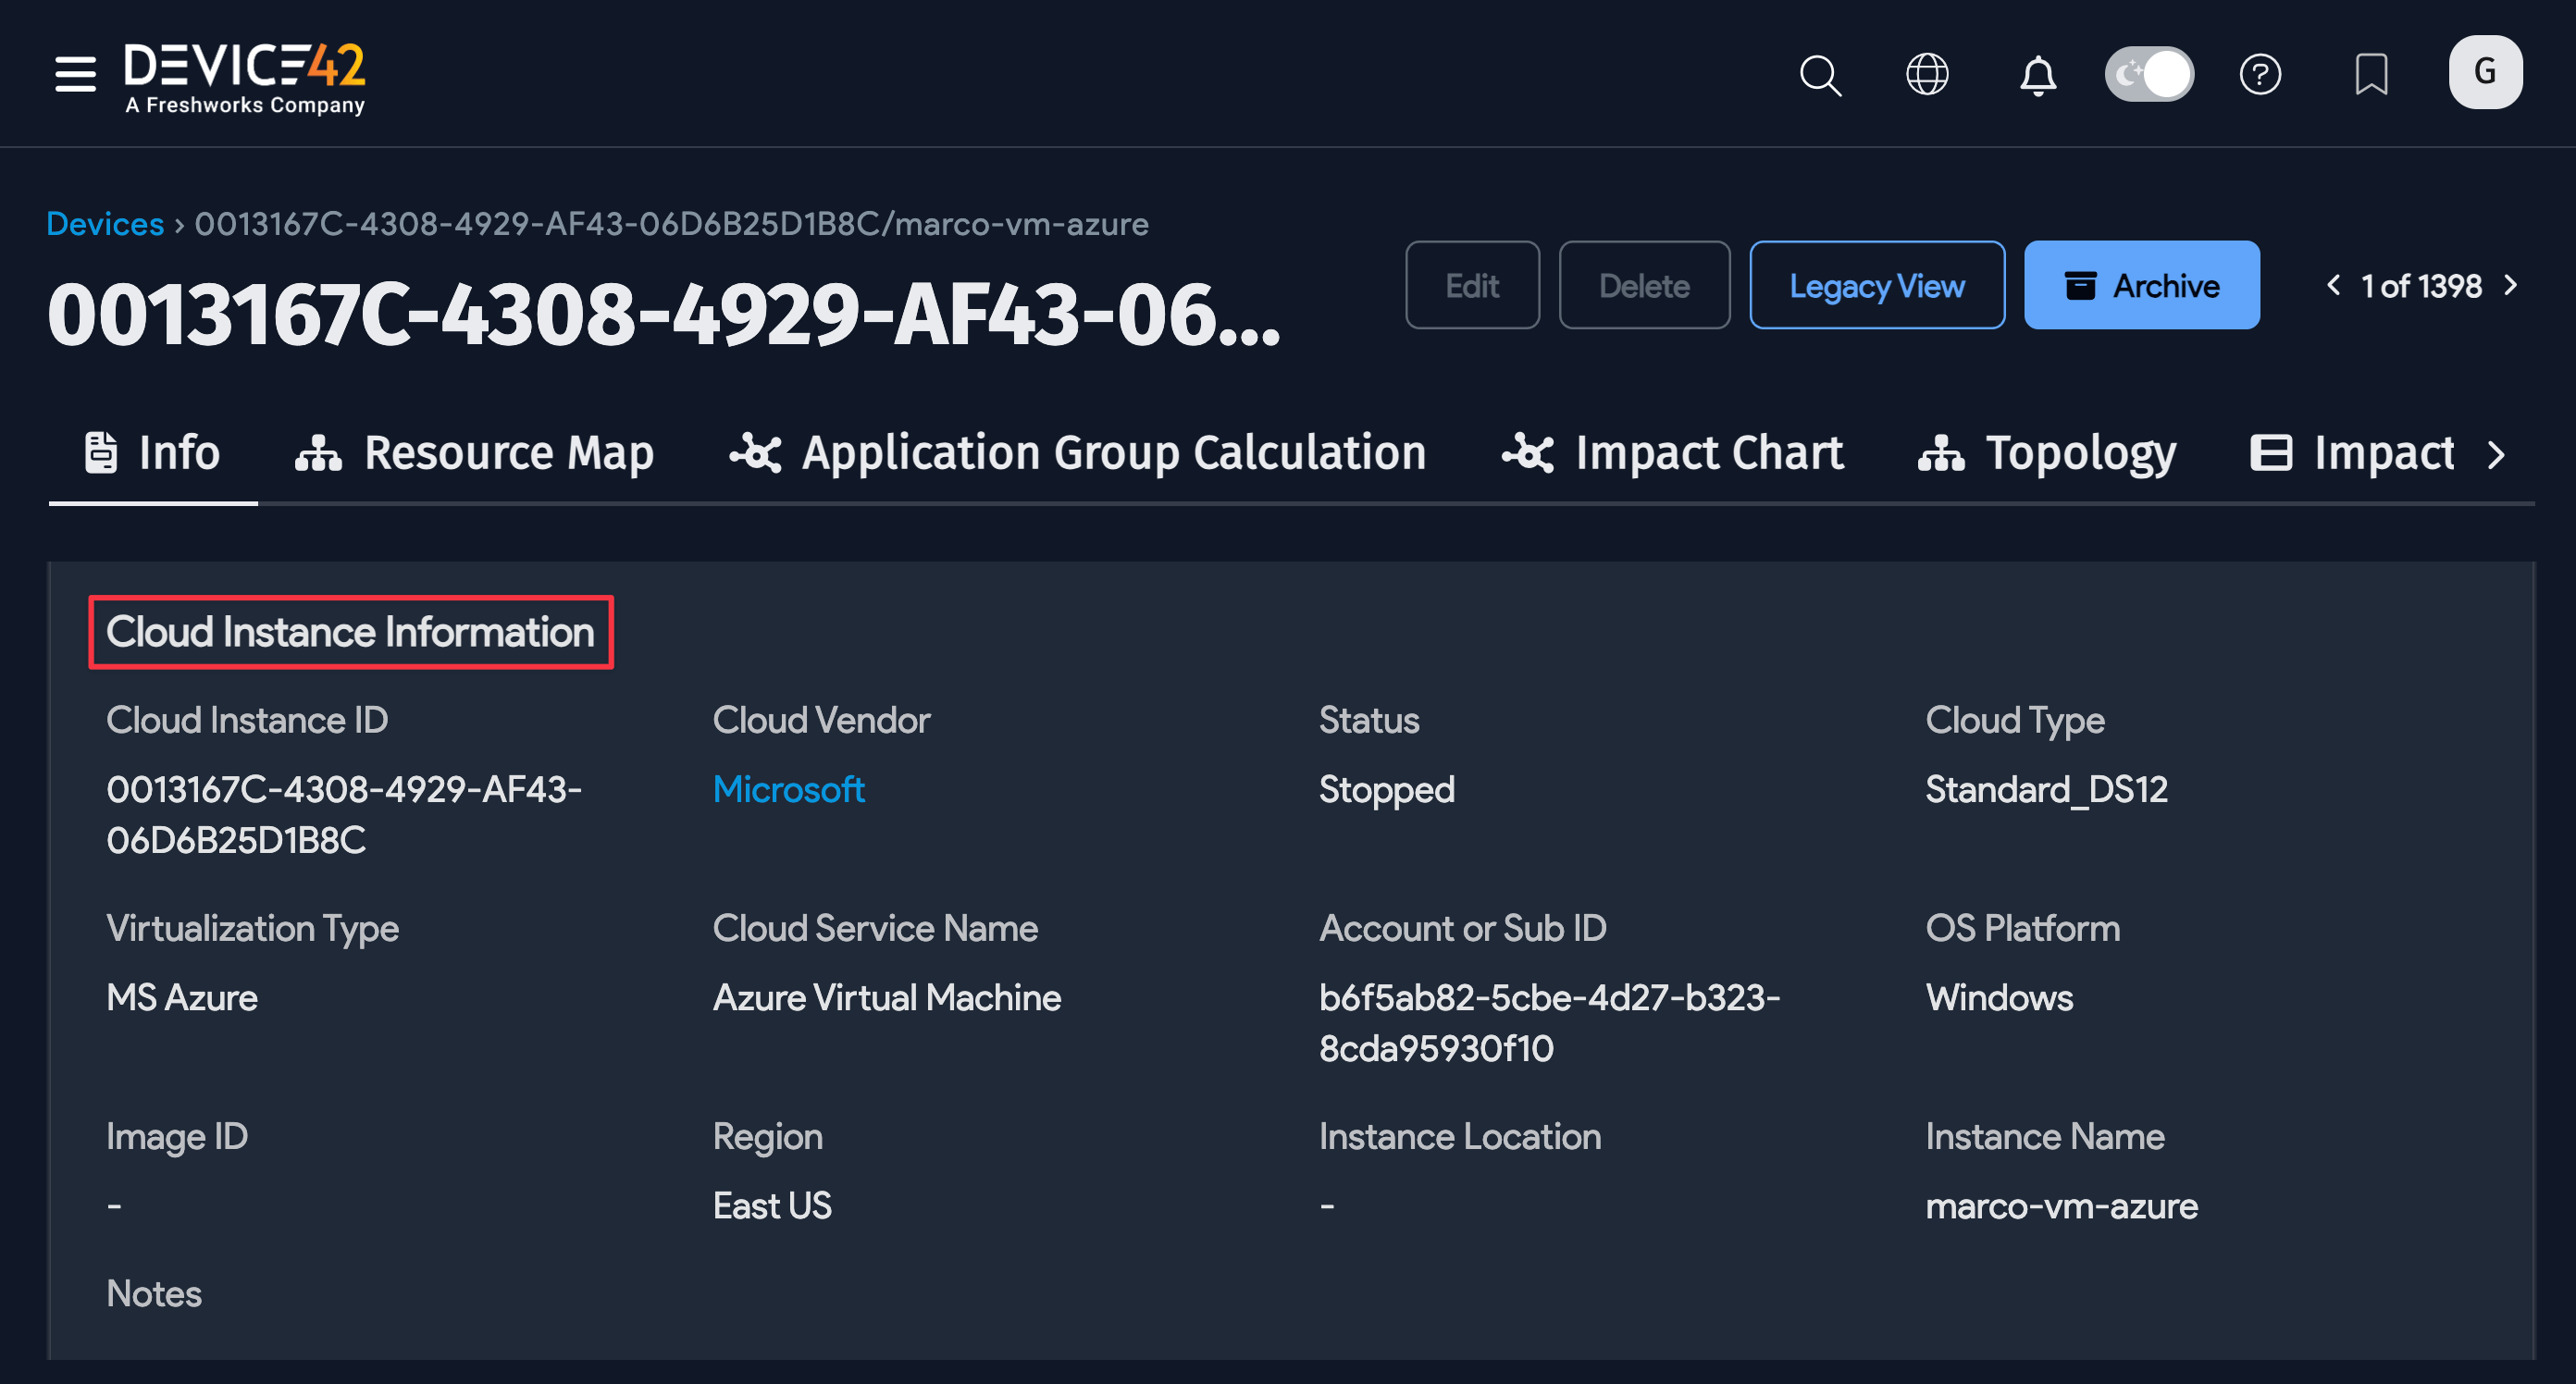
Task: Toggle dark mode switch
Action: (2149, 73)
